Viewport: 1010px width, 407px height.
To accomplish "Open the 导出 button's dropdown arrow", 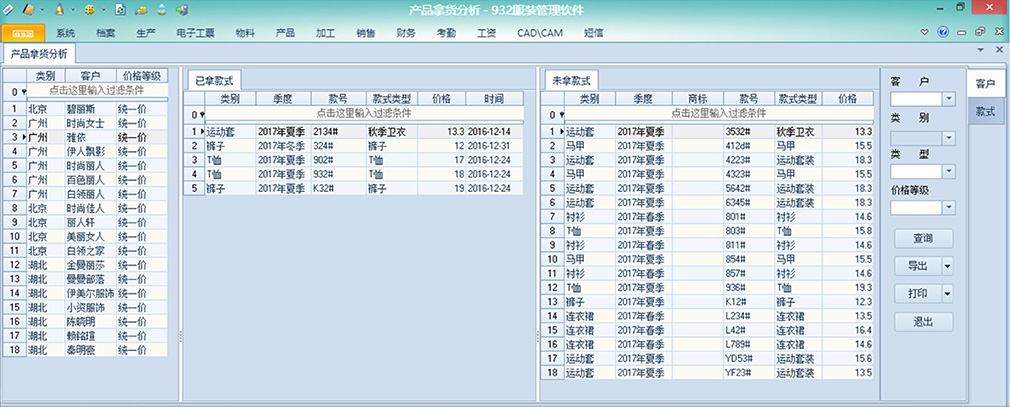I will 948,266.
